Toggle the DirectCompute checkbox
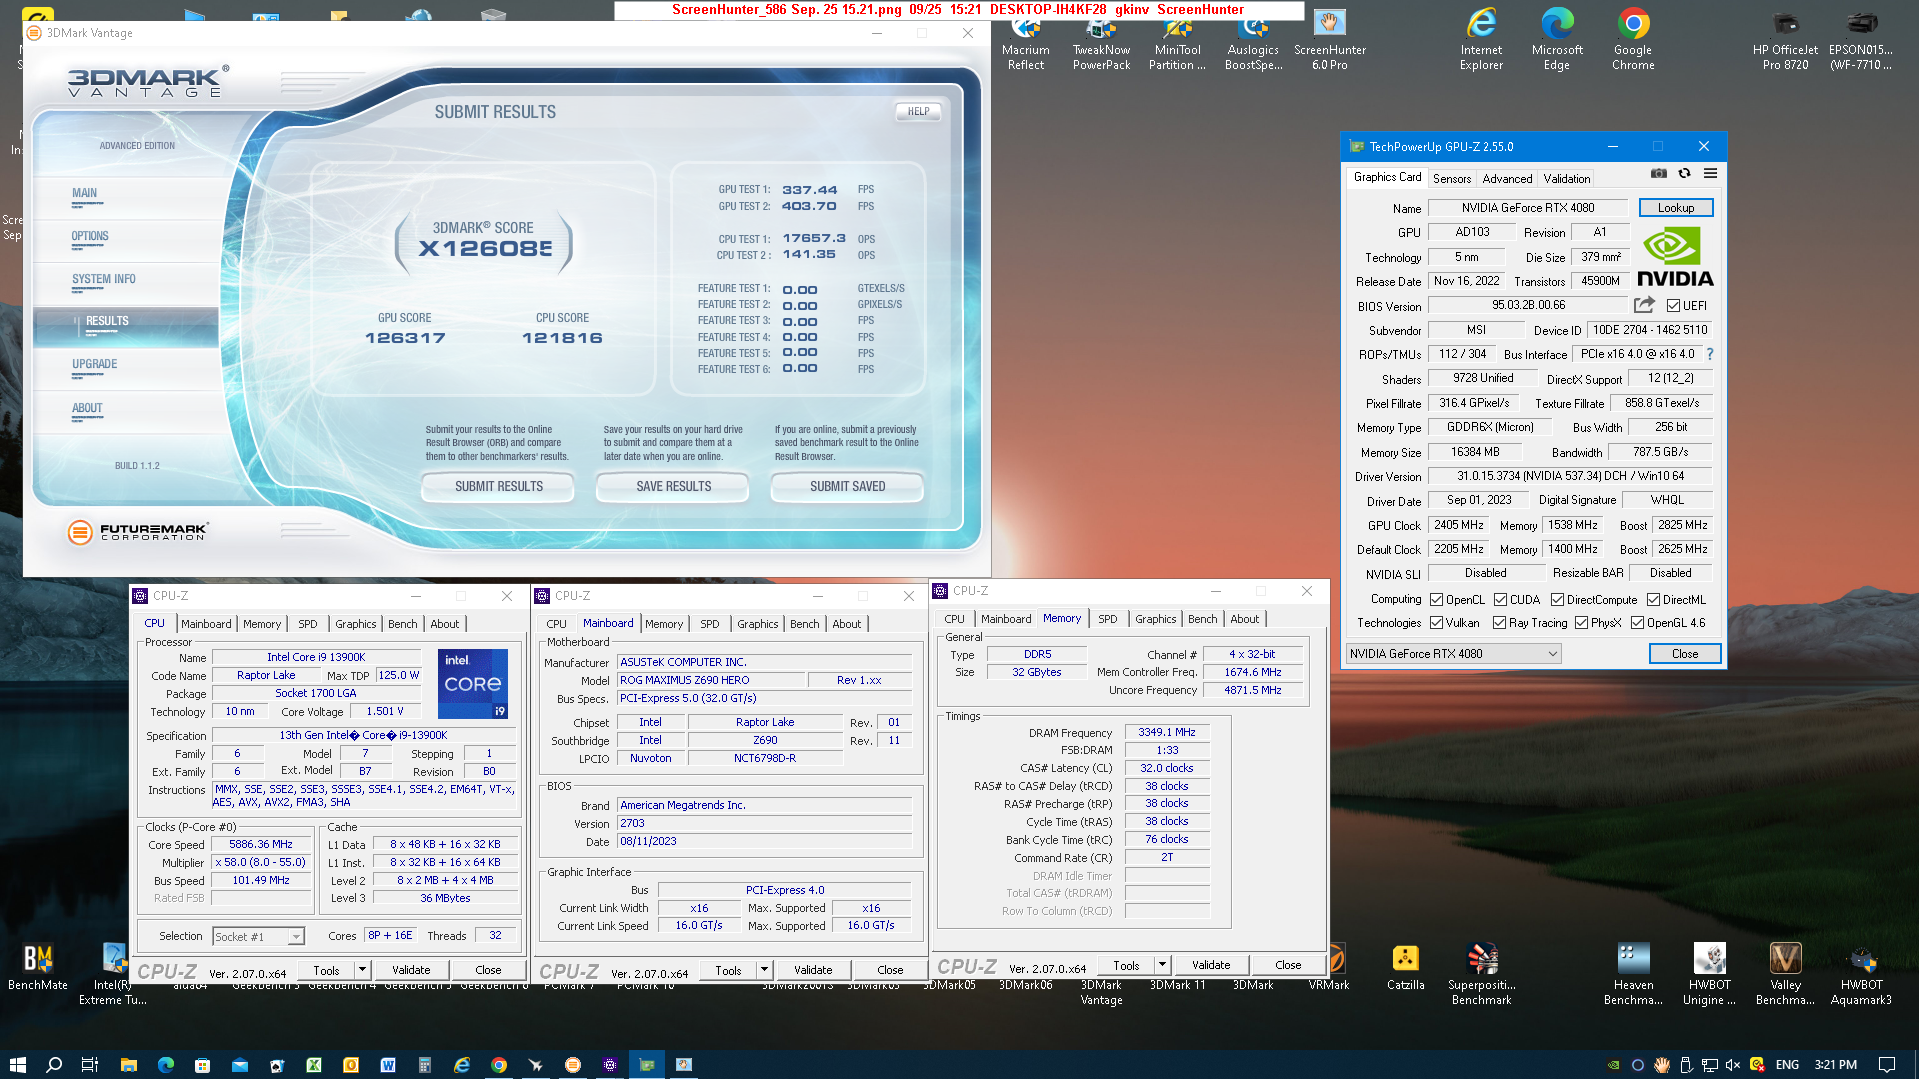Image resolution: width=1919 pixels, height=1079 pixels. tap(1557, 600)
